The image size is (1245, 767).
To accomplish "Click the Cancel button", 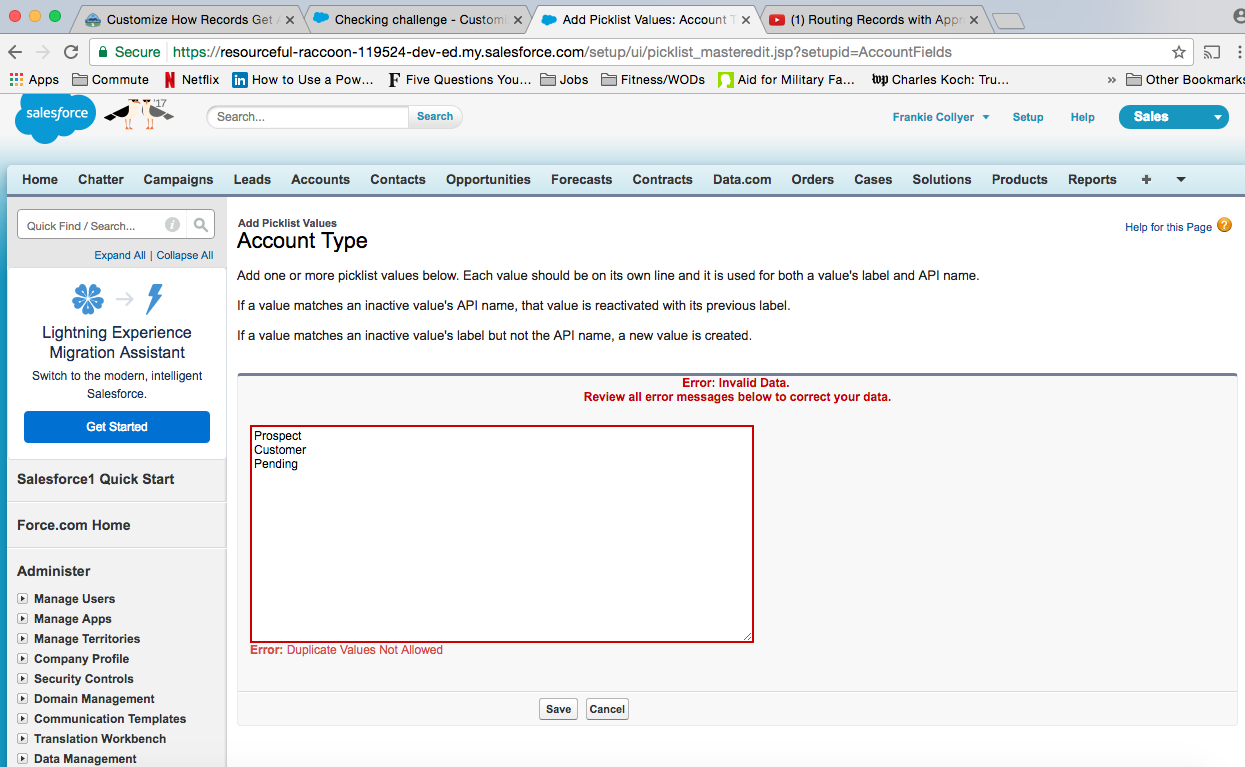I will 607,709.
